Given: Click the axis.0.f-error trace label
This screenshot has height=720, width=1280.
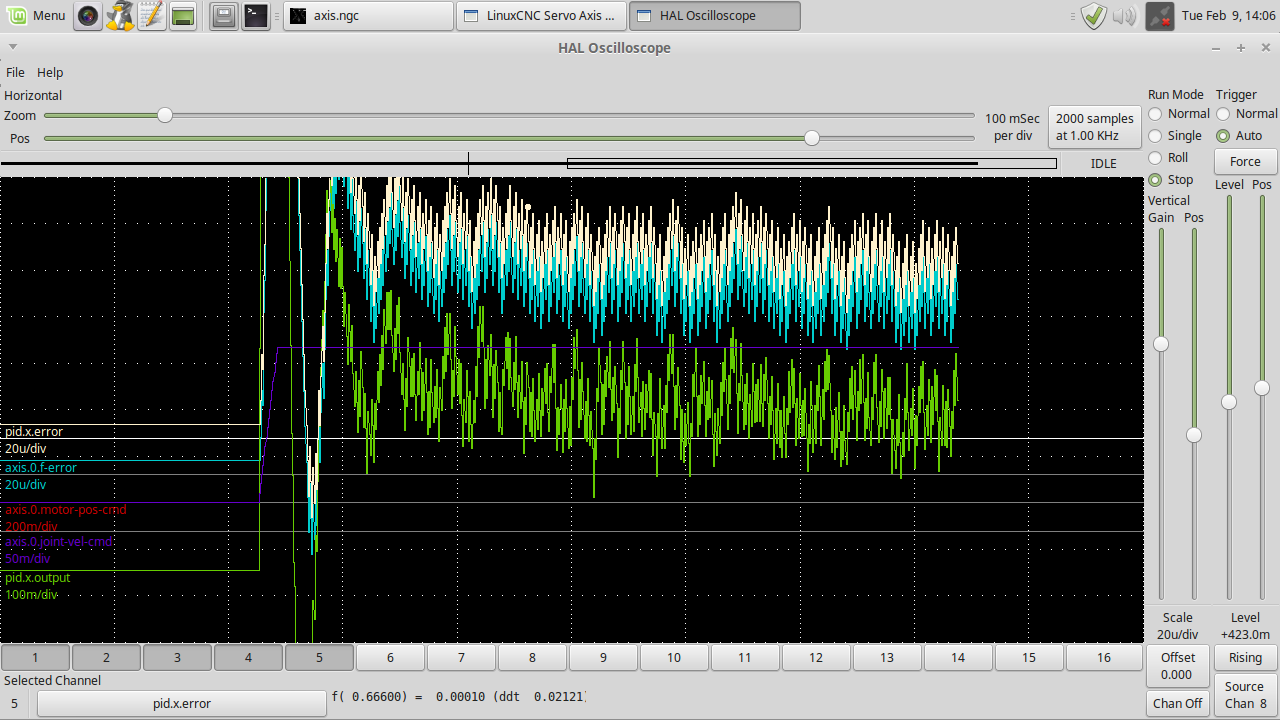Looking at the screenshot, I should click(x=41, y=468).
